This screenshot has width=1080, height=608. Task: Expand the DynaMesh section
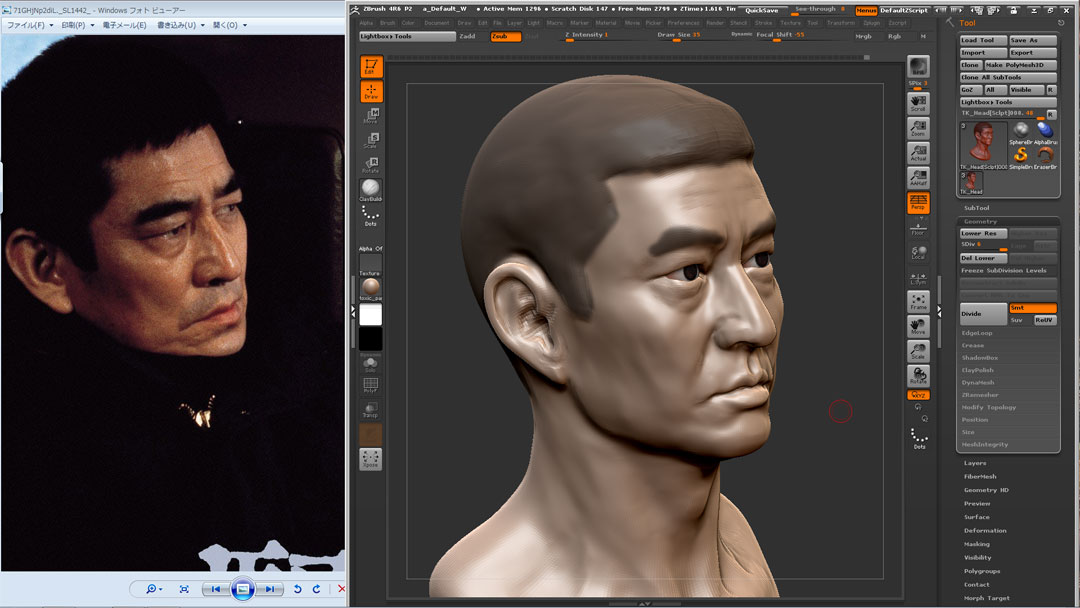pyautogui.click(x=977, y=383)
